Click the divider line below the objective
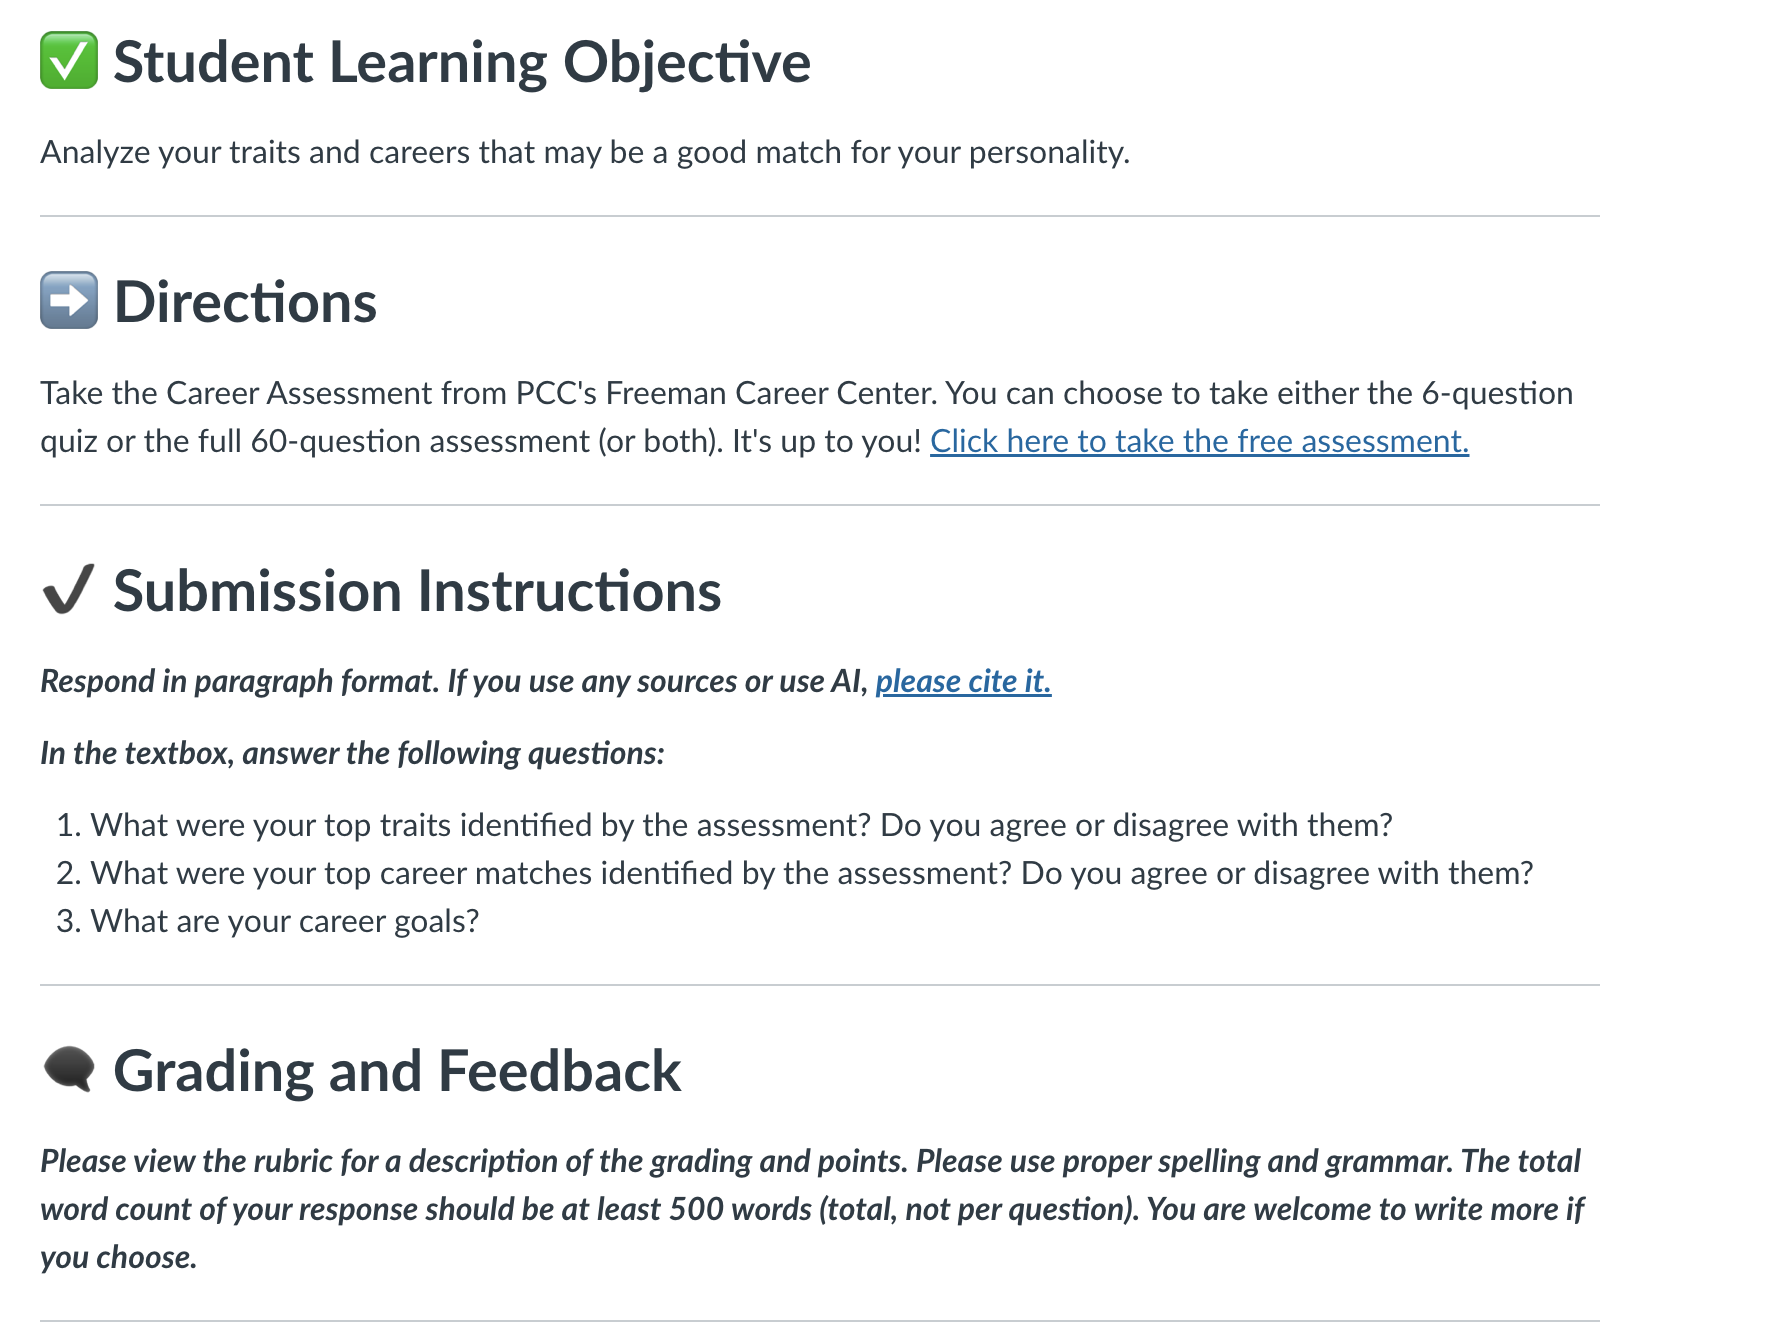 (x=820, y=216)
